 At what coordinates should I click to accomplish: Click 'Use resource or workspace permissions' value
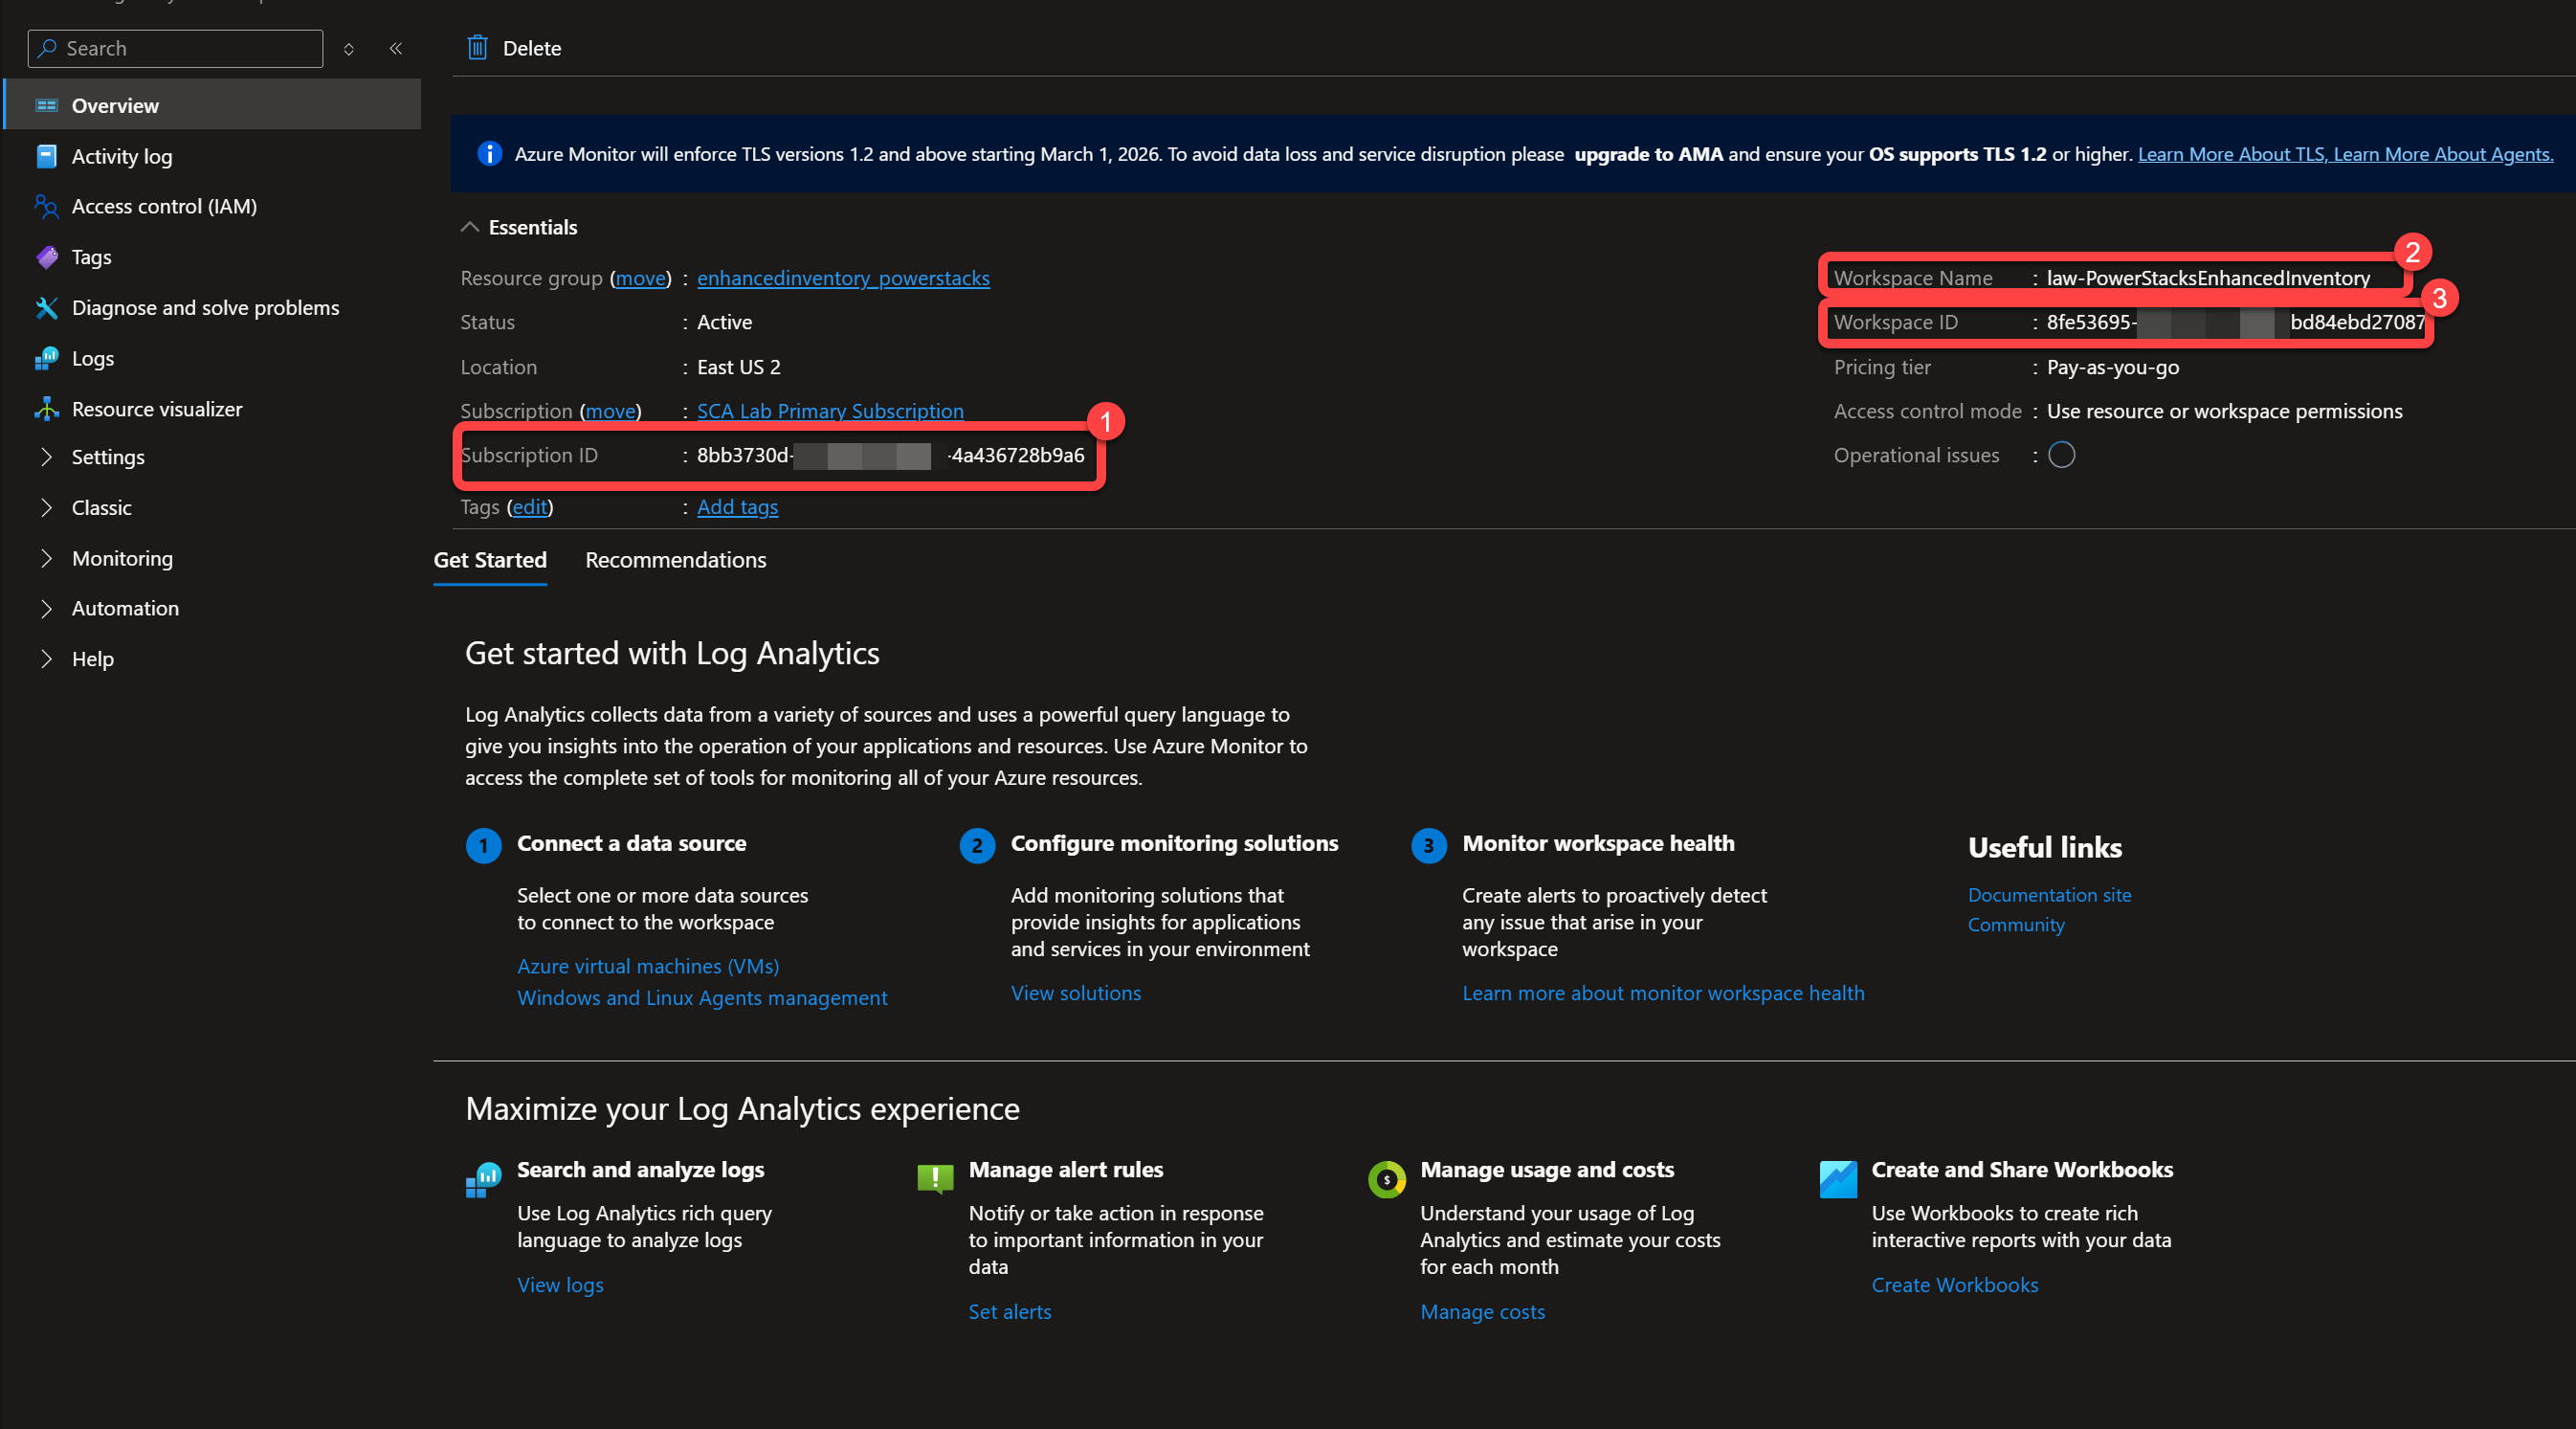click(x=2224, y=411)
